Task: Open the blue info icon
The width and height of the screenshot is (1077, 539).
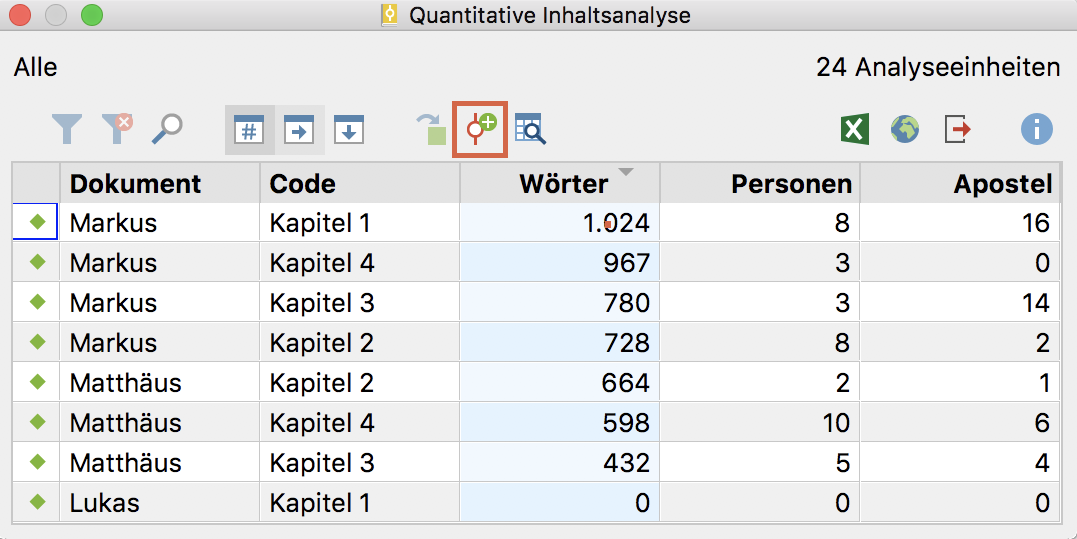Action: click(1036, 129)
